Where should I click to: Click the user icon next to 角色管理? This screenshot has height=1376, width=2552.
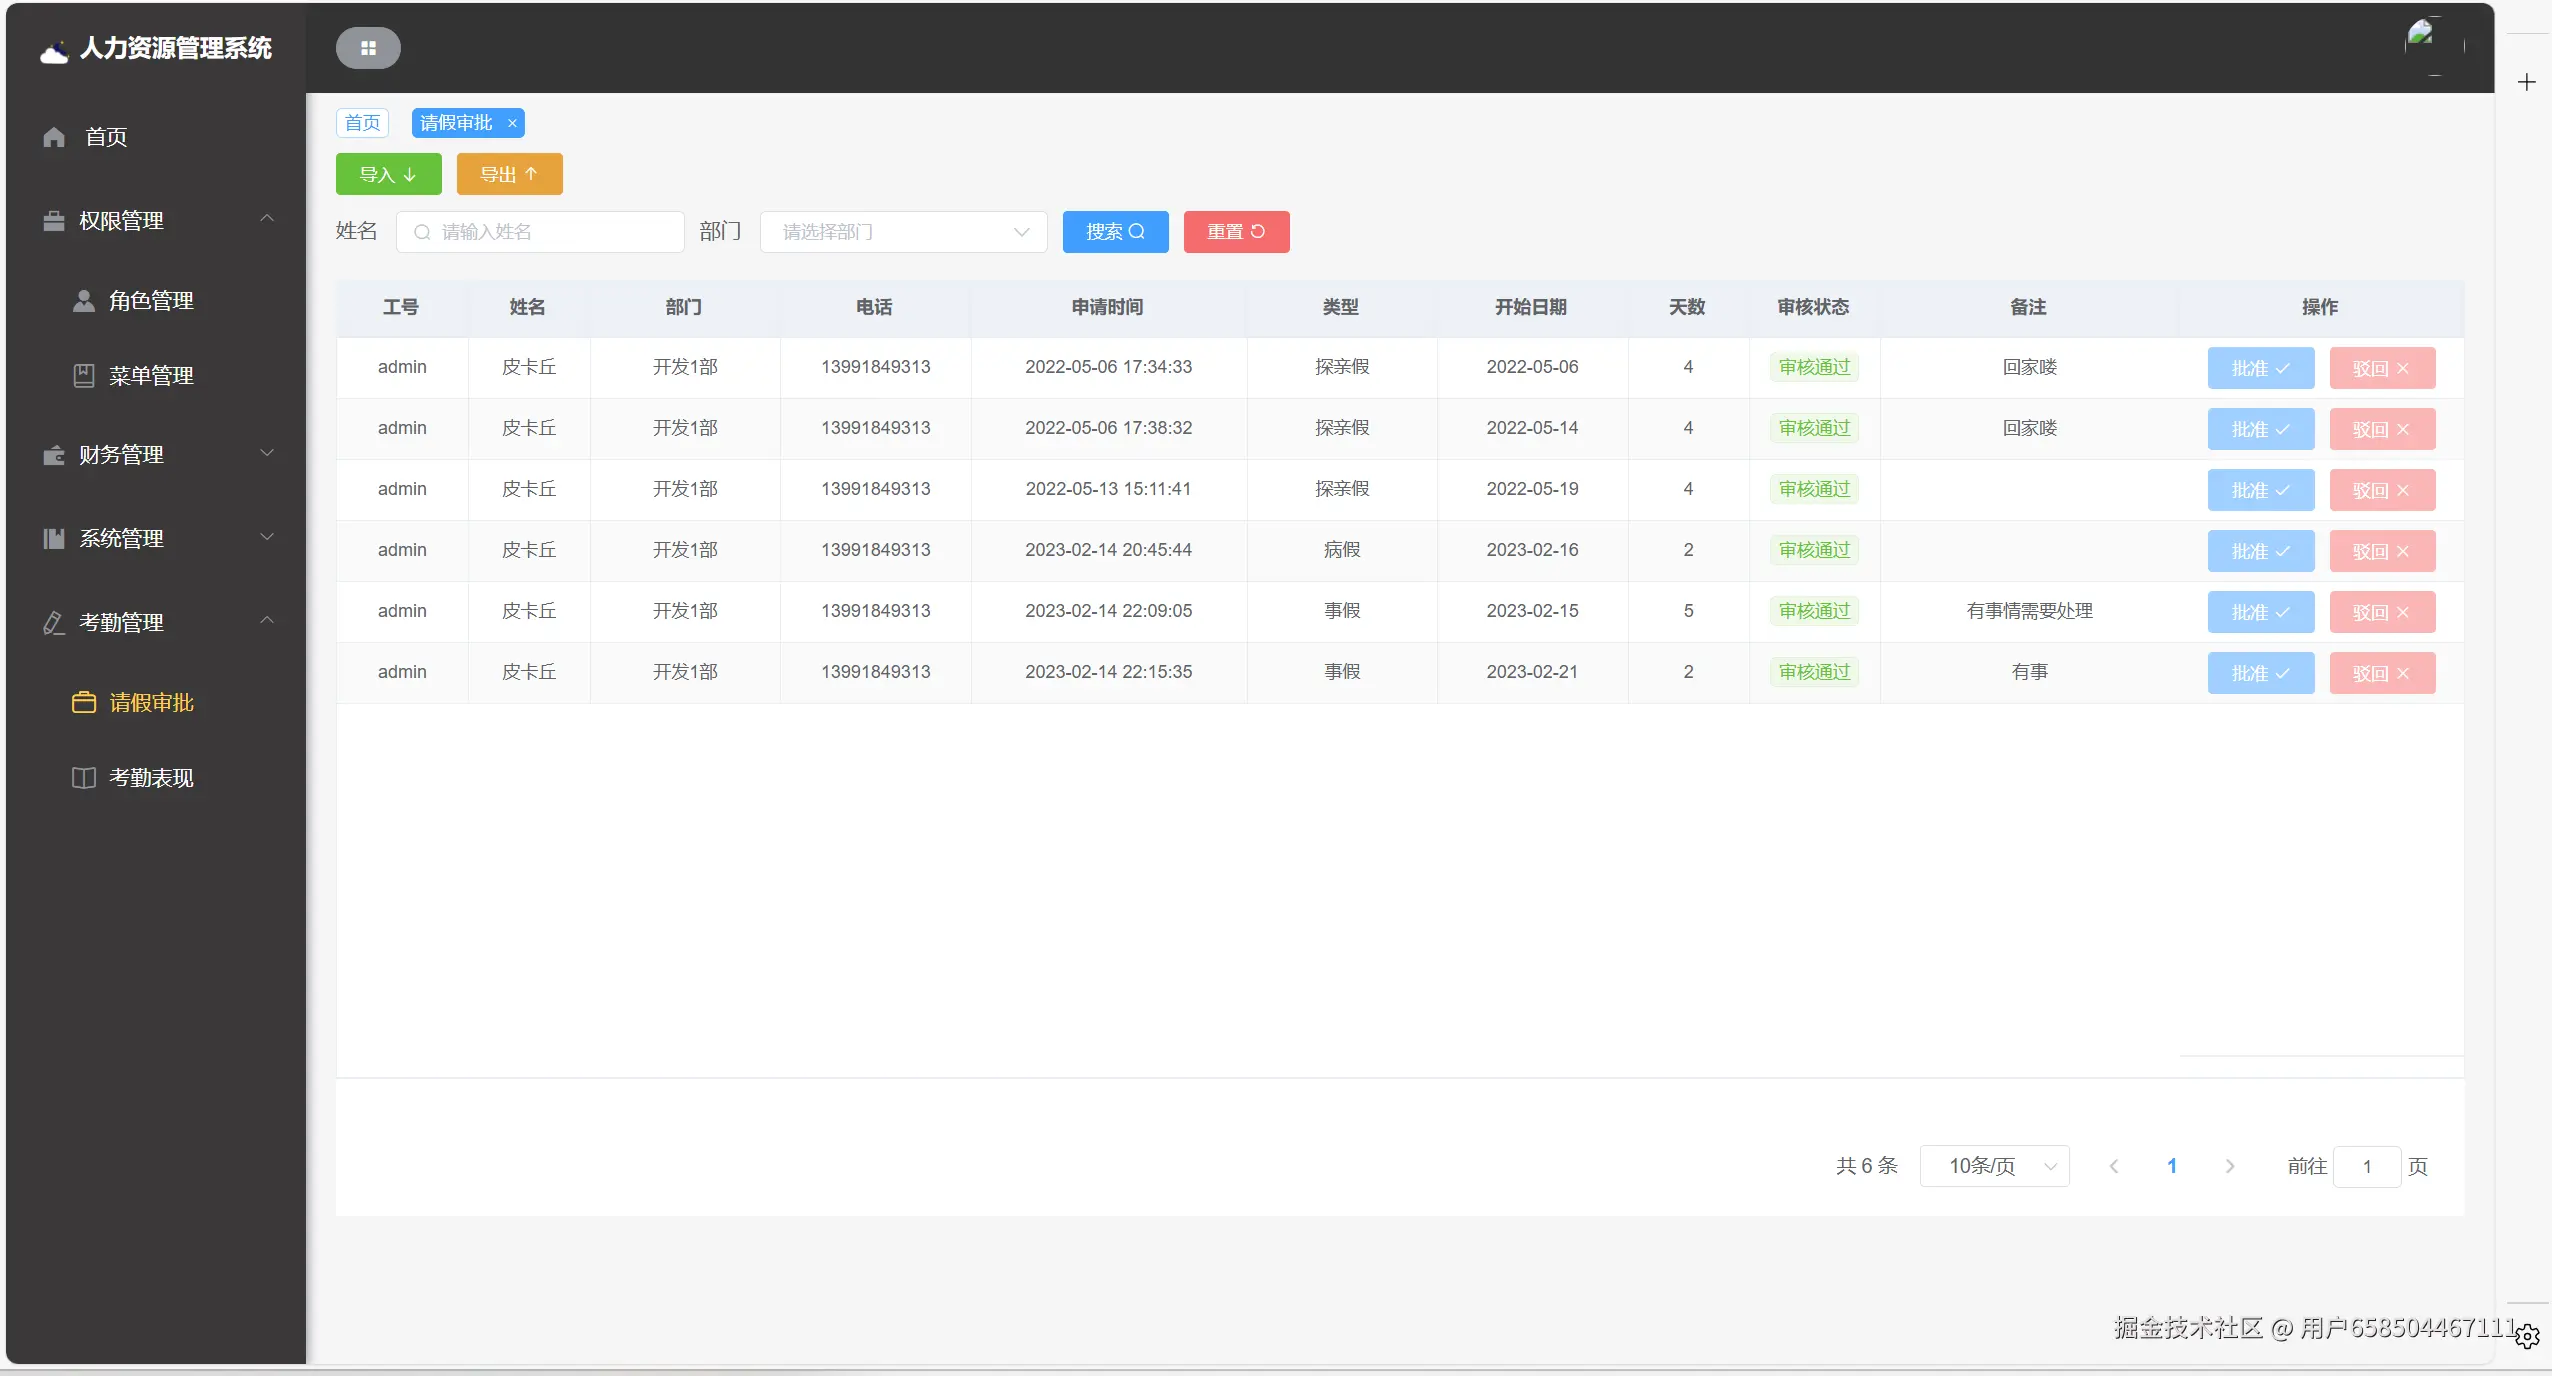pos(84,301)
